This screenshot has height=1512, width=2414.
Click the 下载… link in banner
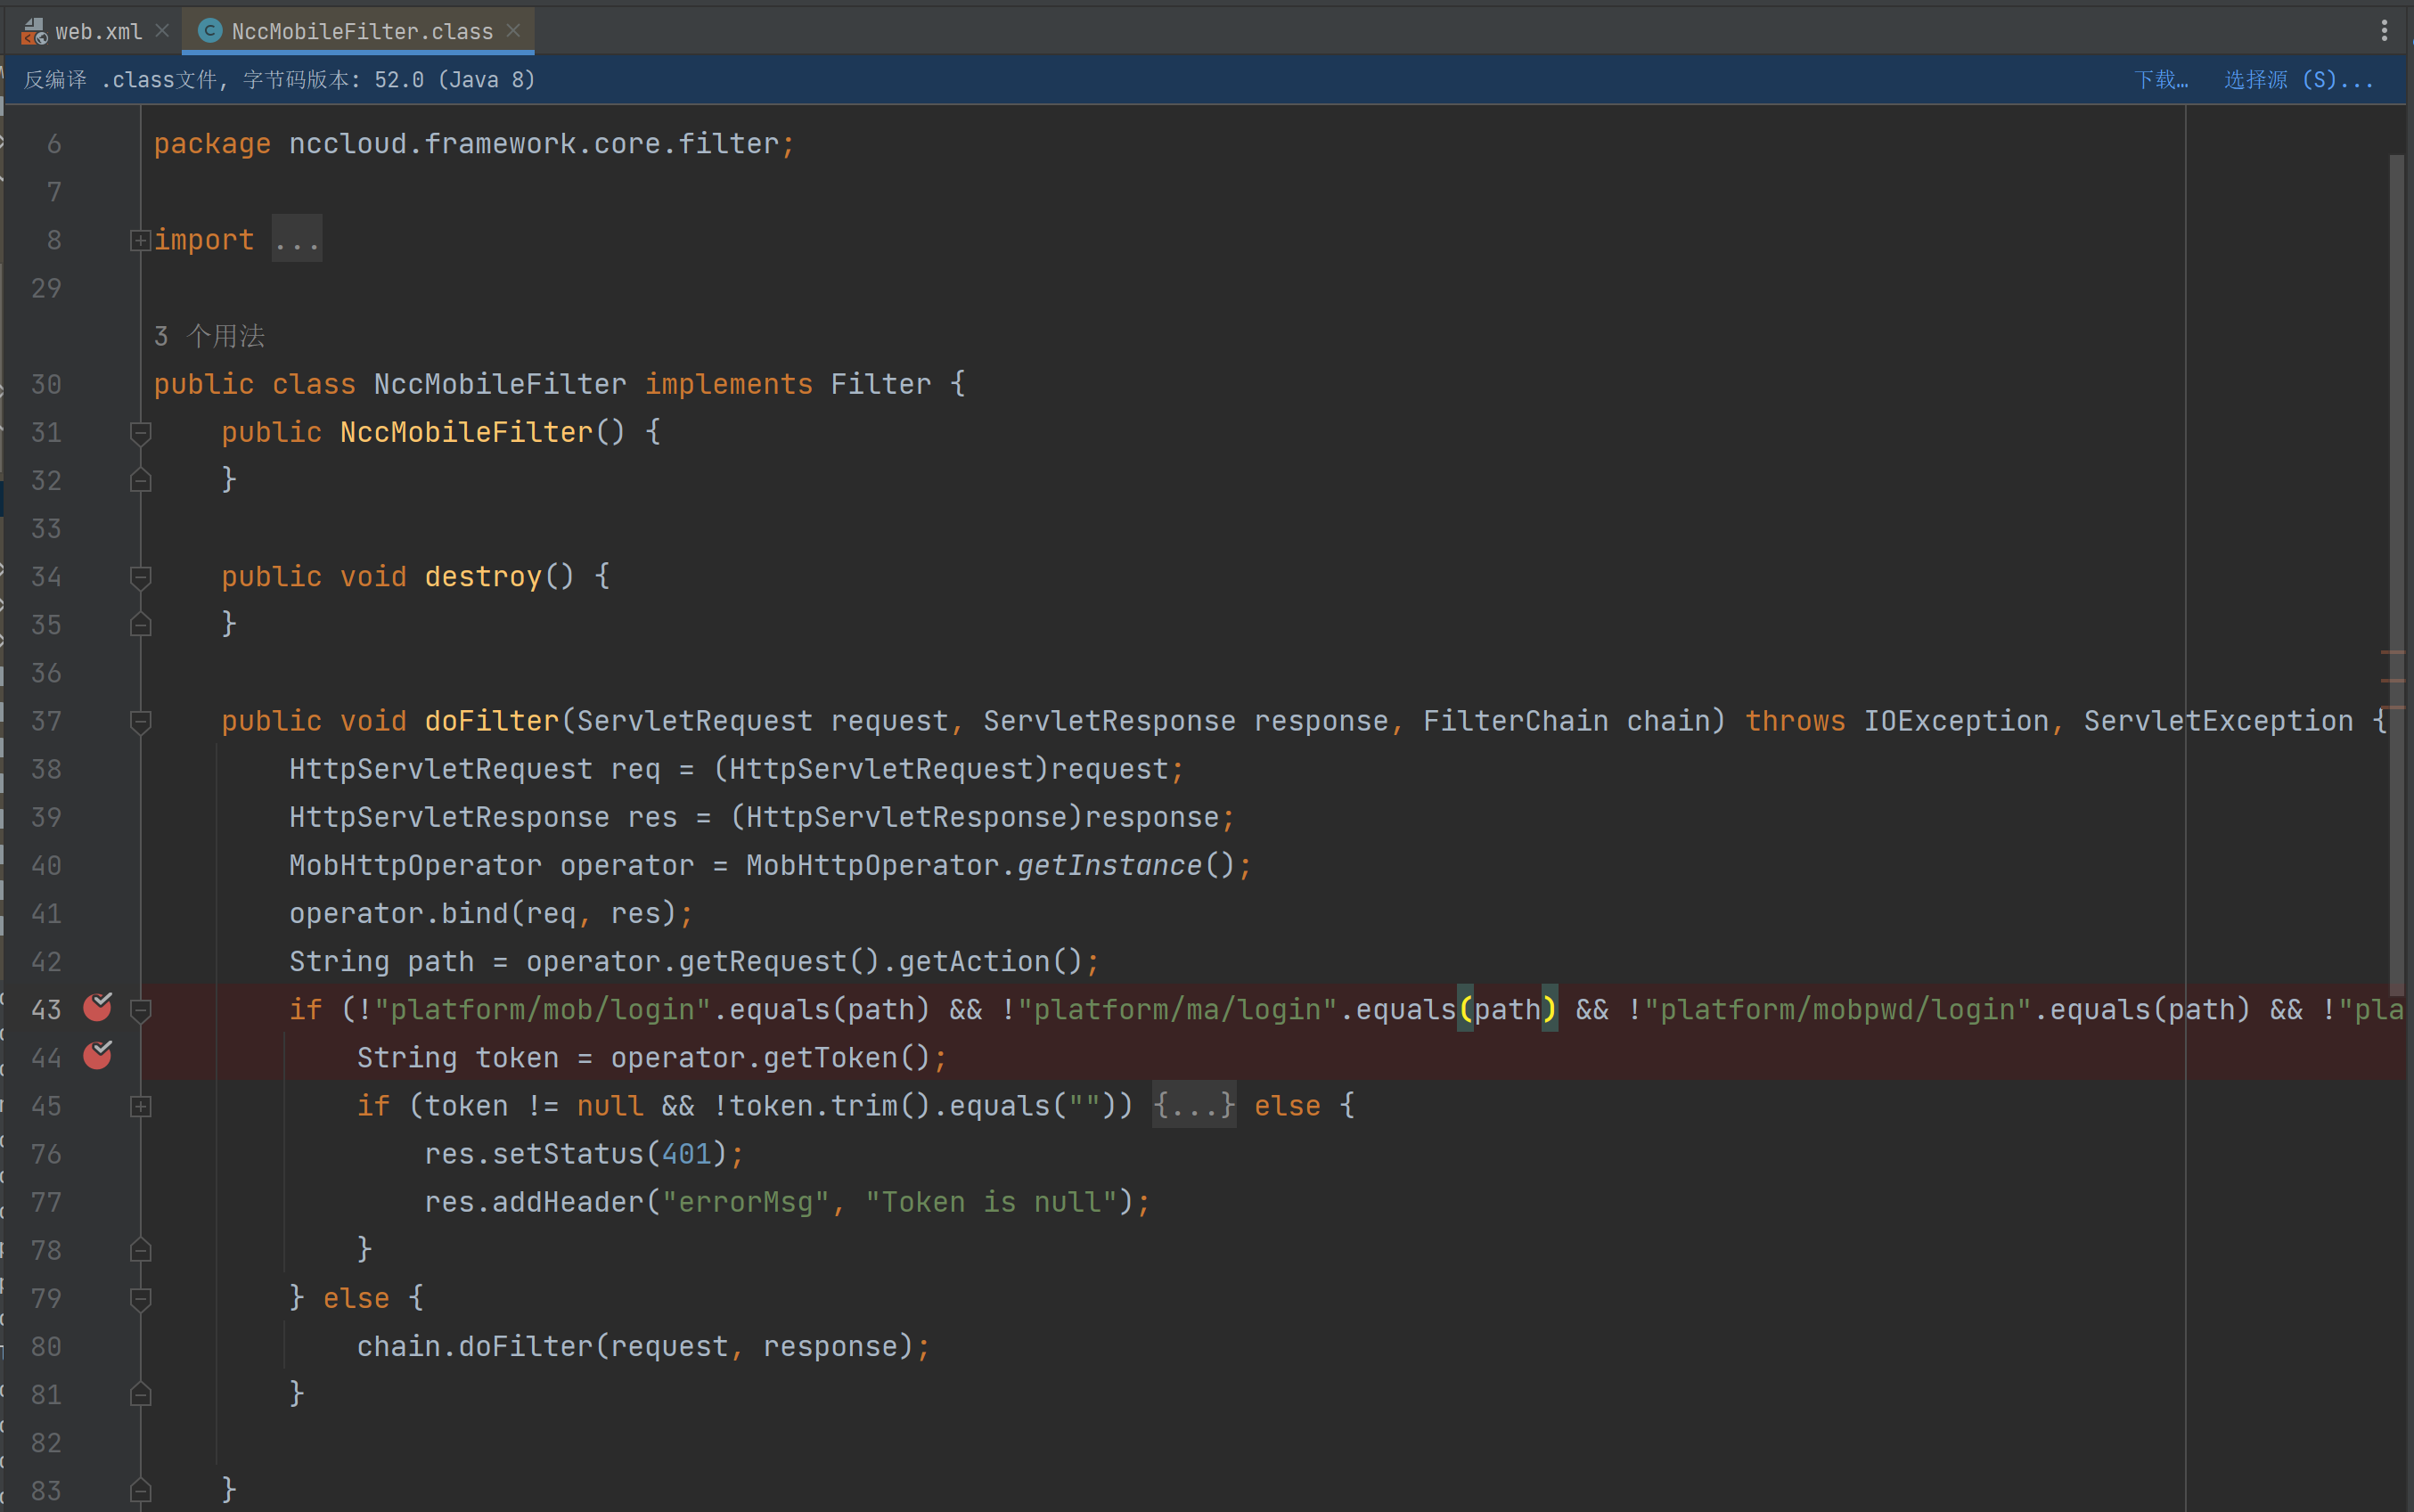tap(2160, 80)
